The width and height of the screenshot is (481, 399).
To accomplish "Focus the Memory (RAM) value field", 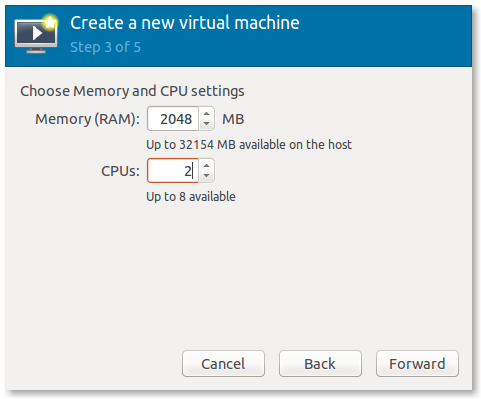I will [173, 119].
